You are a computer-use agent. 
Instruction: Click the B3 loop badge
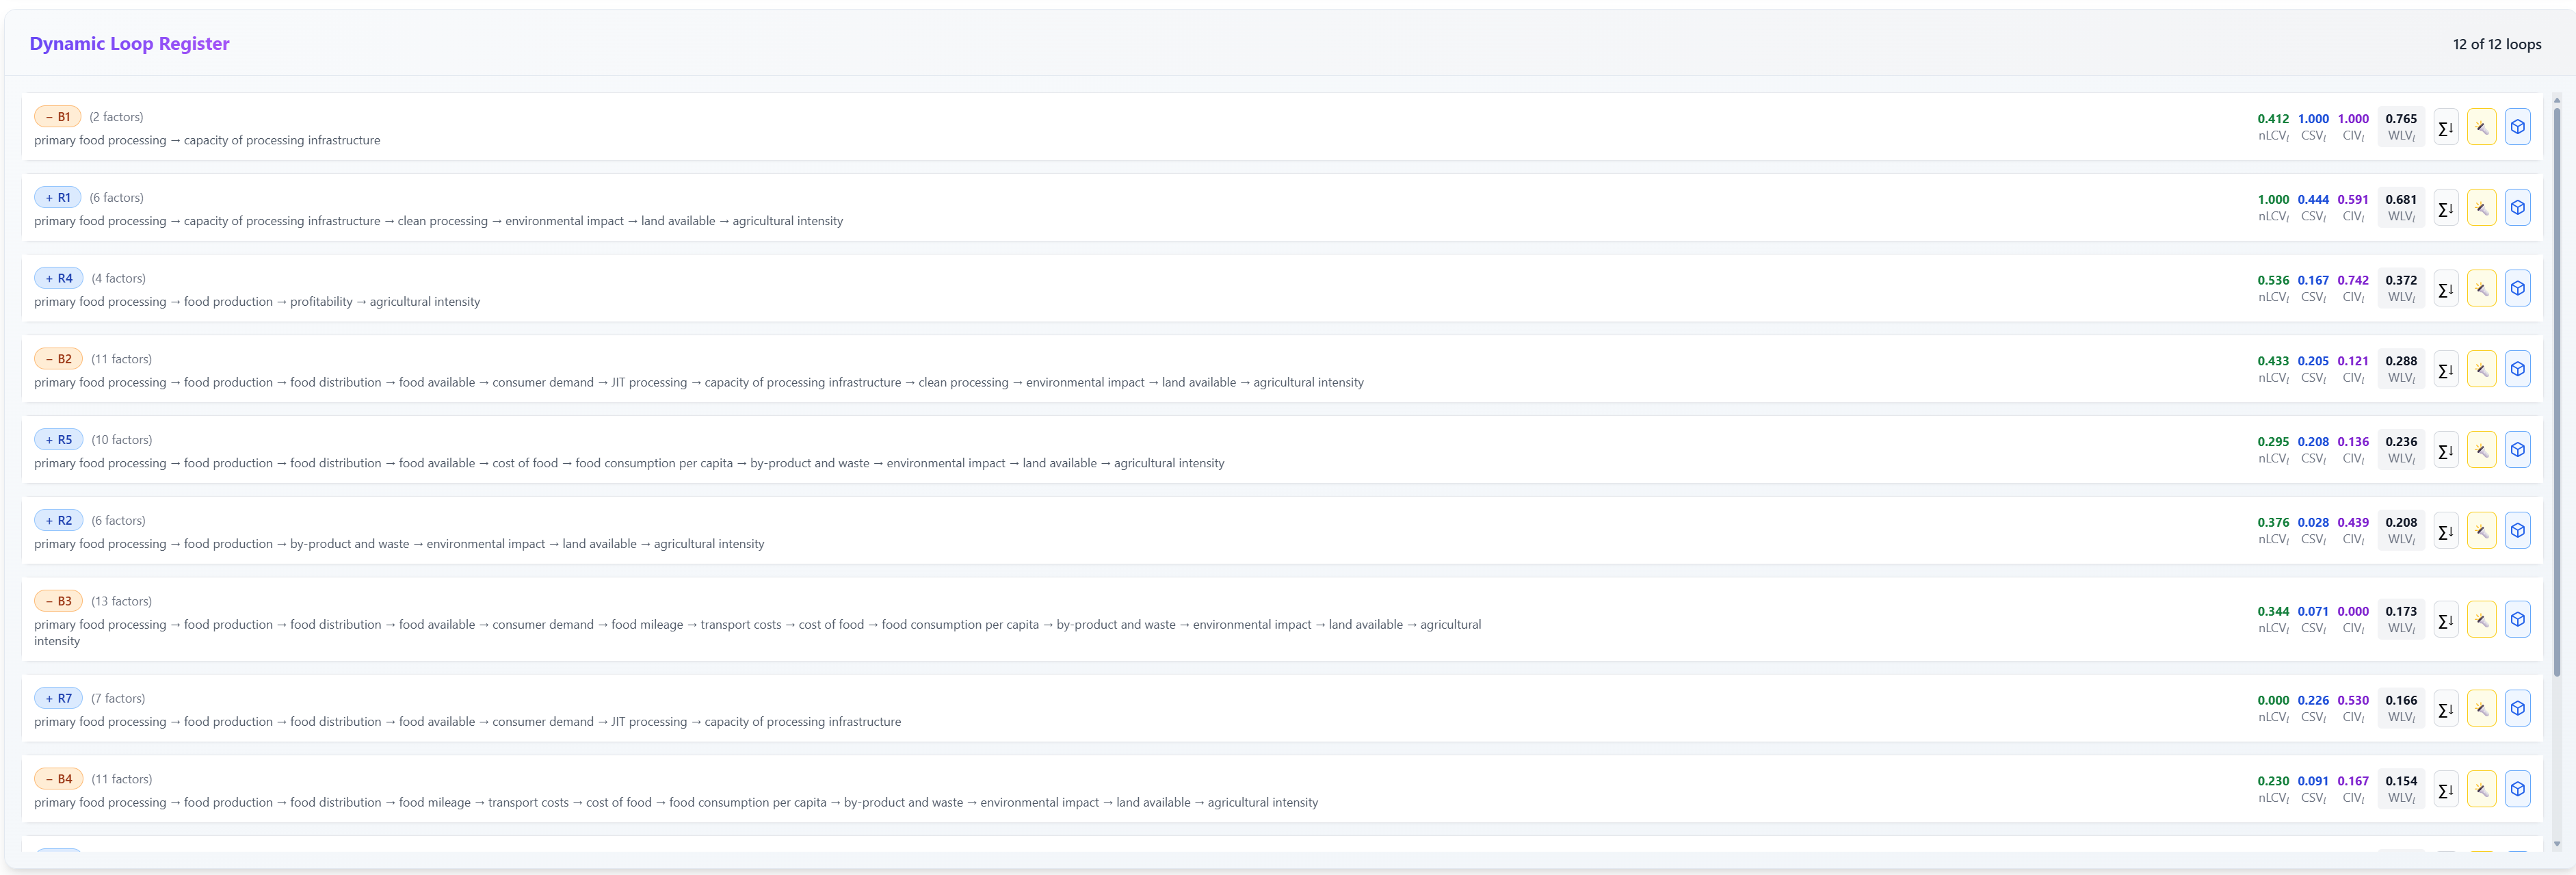pyautogui.click(x=59, y=601)
